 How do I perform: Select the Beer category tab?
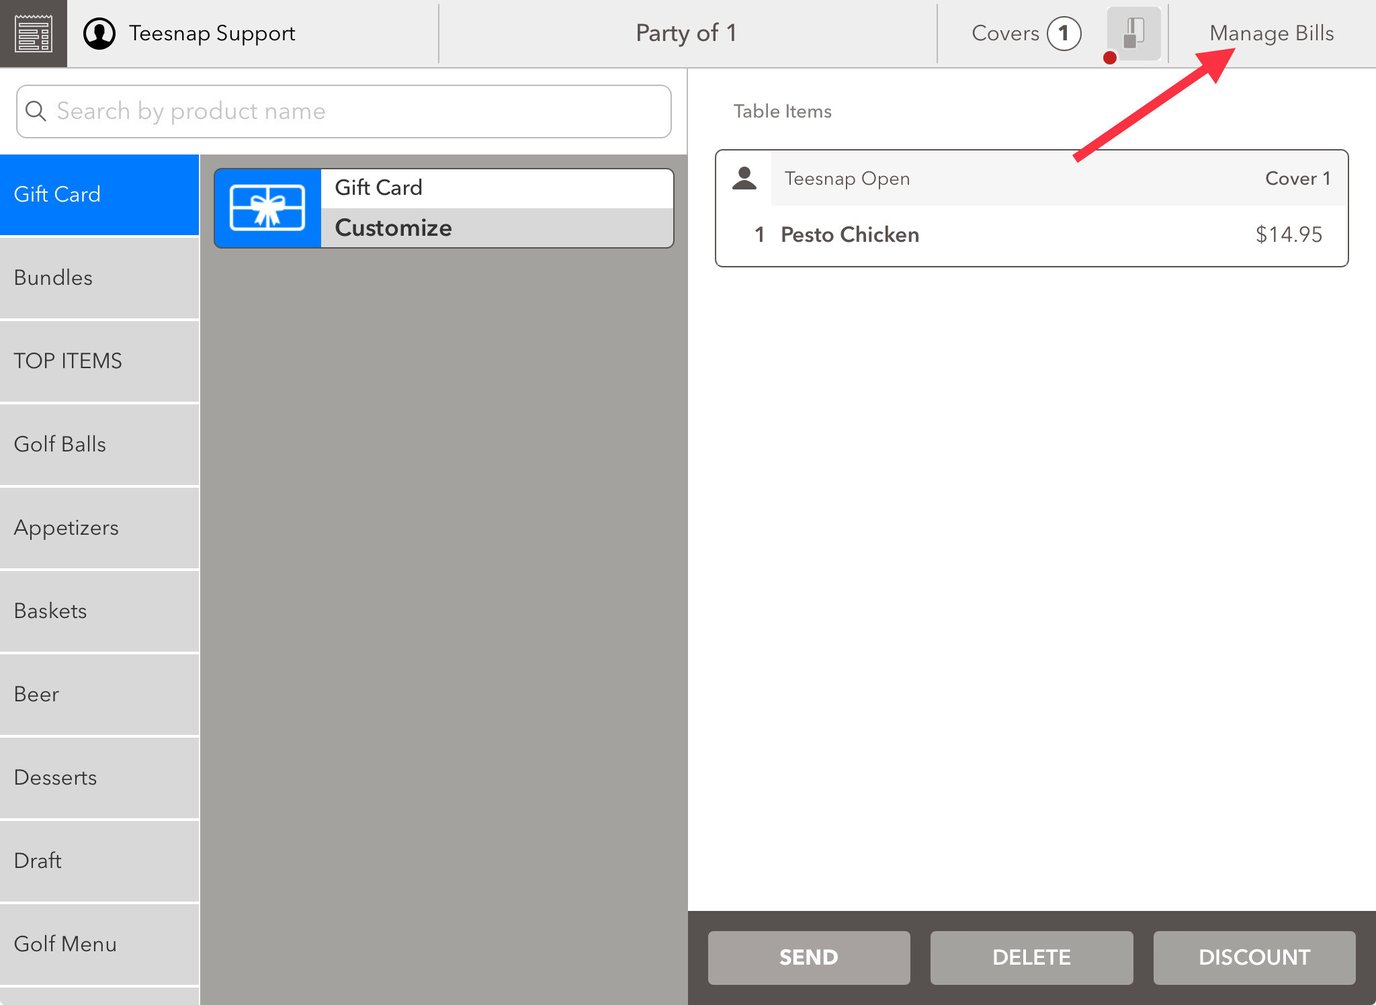(x=99, y=694)
